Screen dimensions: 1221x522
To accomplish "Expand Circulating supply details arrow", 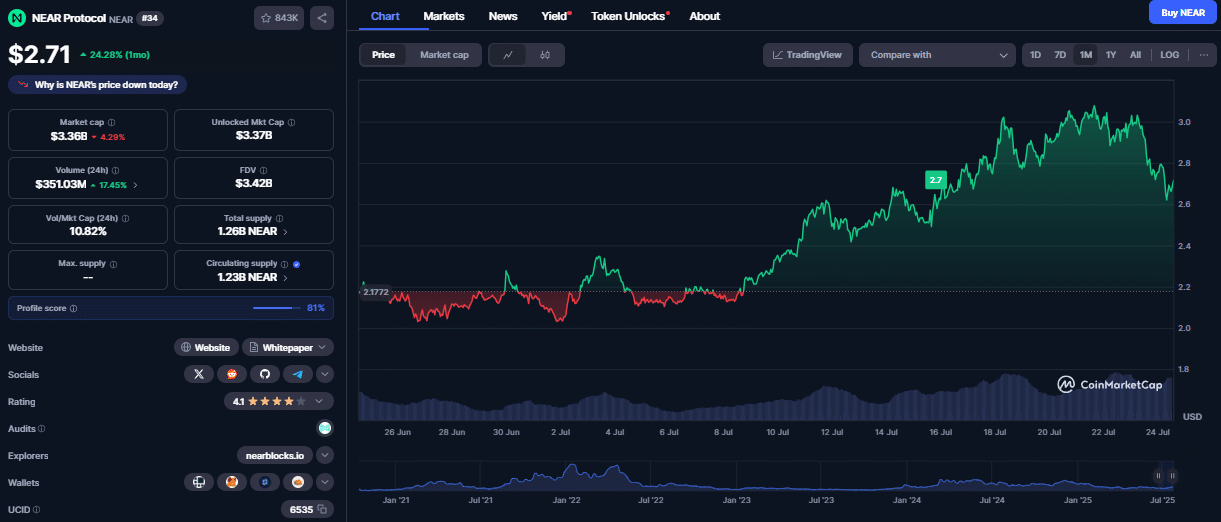I will coord(286,277).
